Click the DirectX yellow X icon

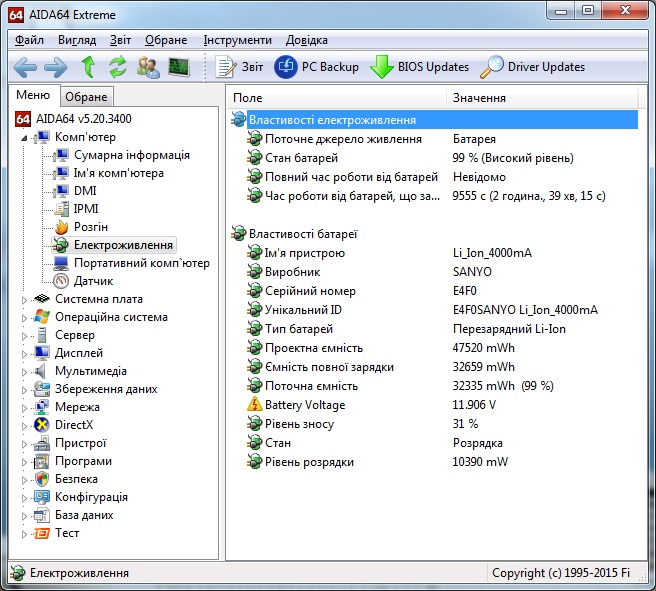(x=42, y=425)
